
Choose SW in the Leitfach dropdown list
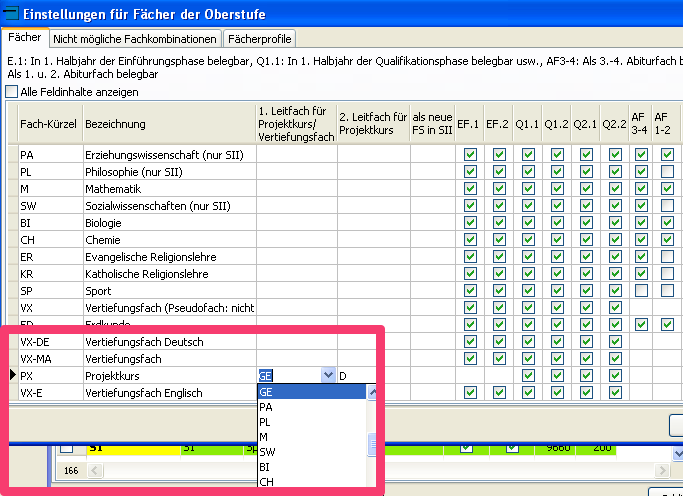(x=267, y=452)
